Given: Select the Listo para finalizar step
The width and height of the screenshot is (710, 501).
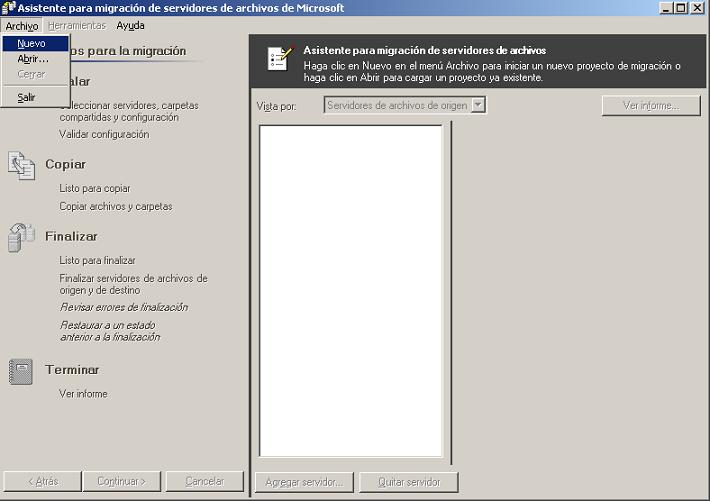Looking at the screenshot, I should pos(97,260).
